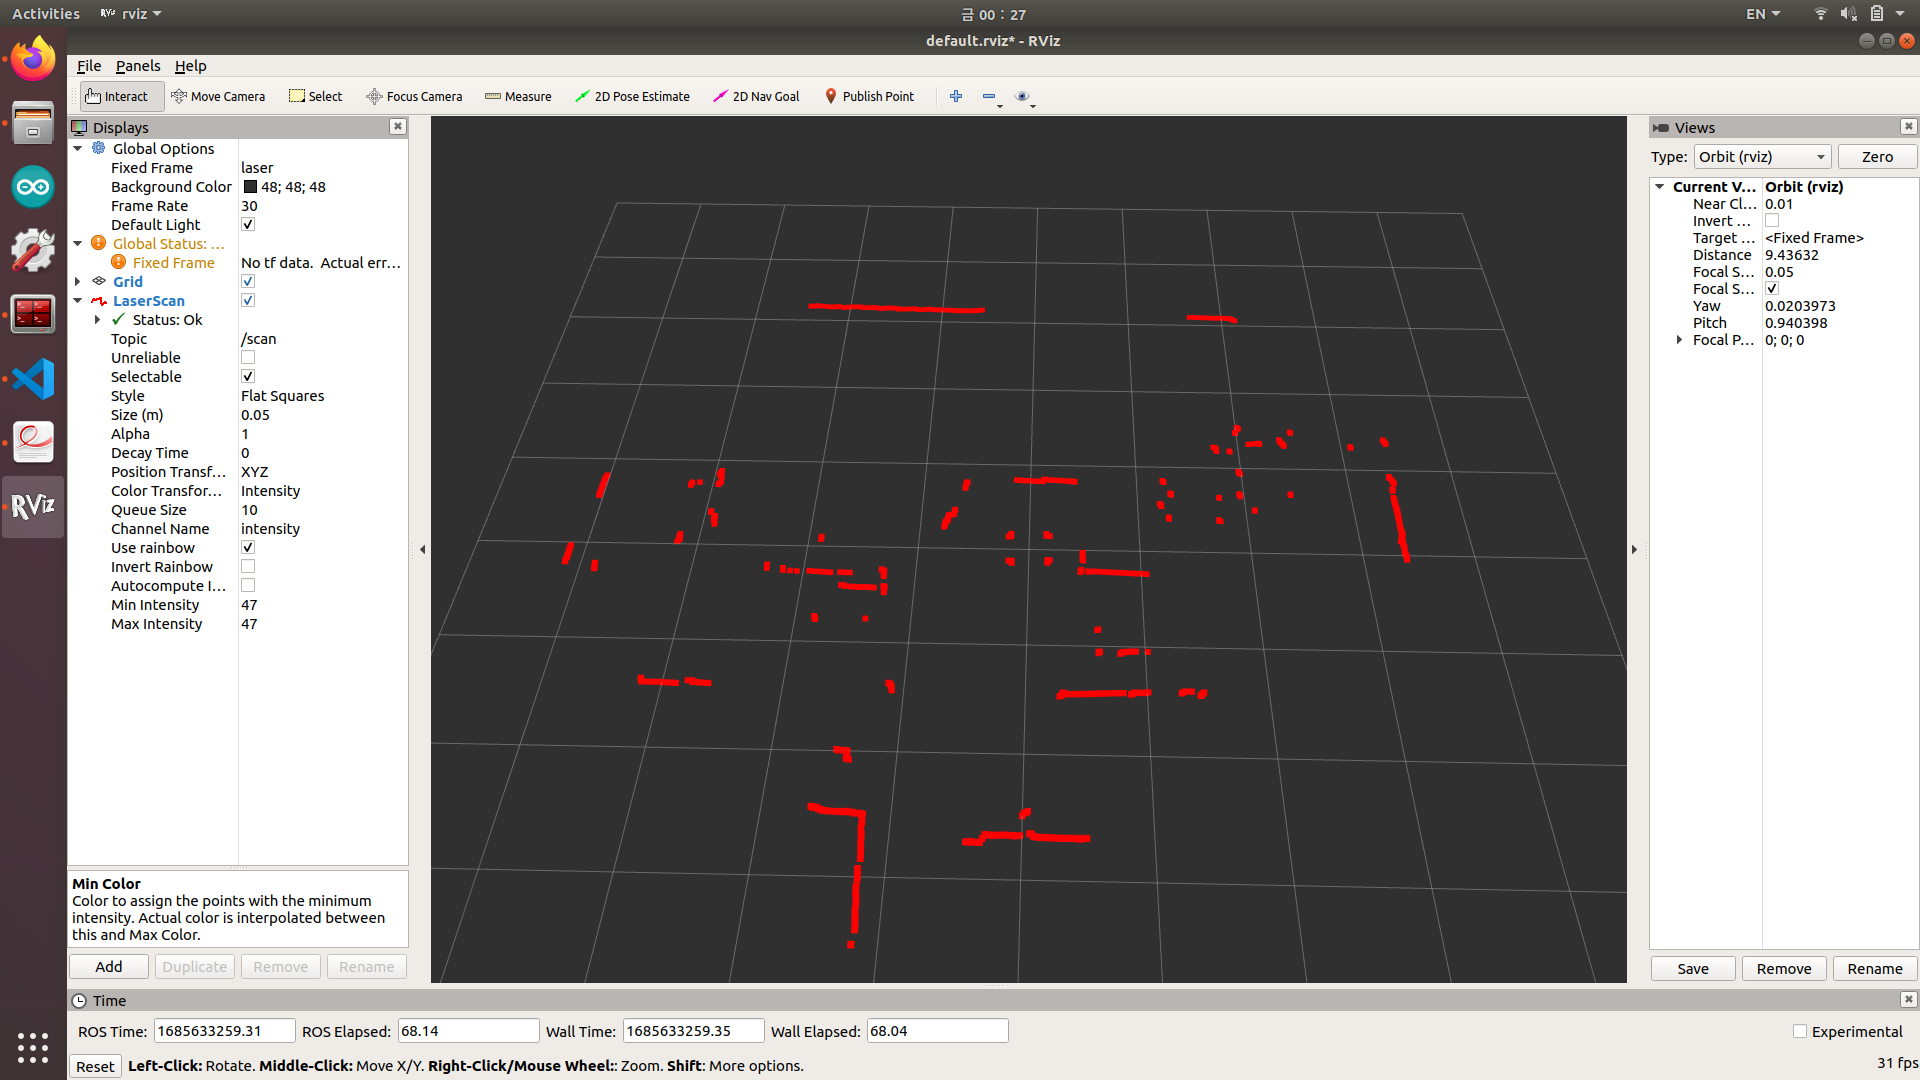
Task: Toggle the Invert Rainbow checkbox
Action: click(248, 567)
